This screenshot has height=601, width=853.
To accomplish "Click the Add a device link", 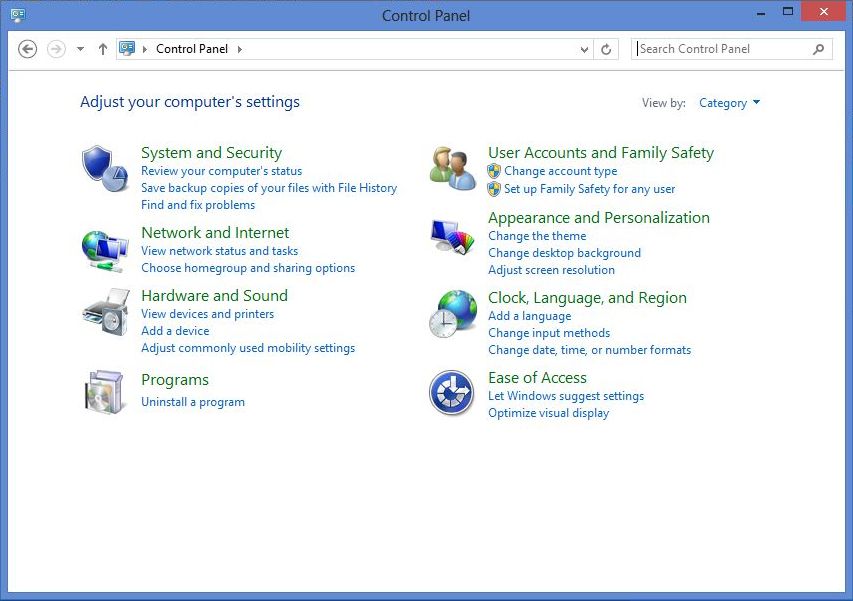I will 175,331.
